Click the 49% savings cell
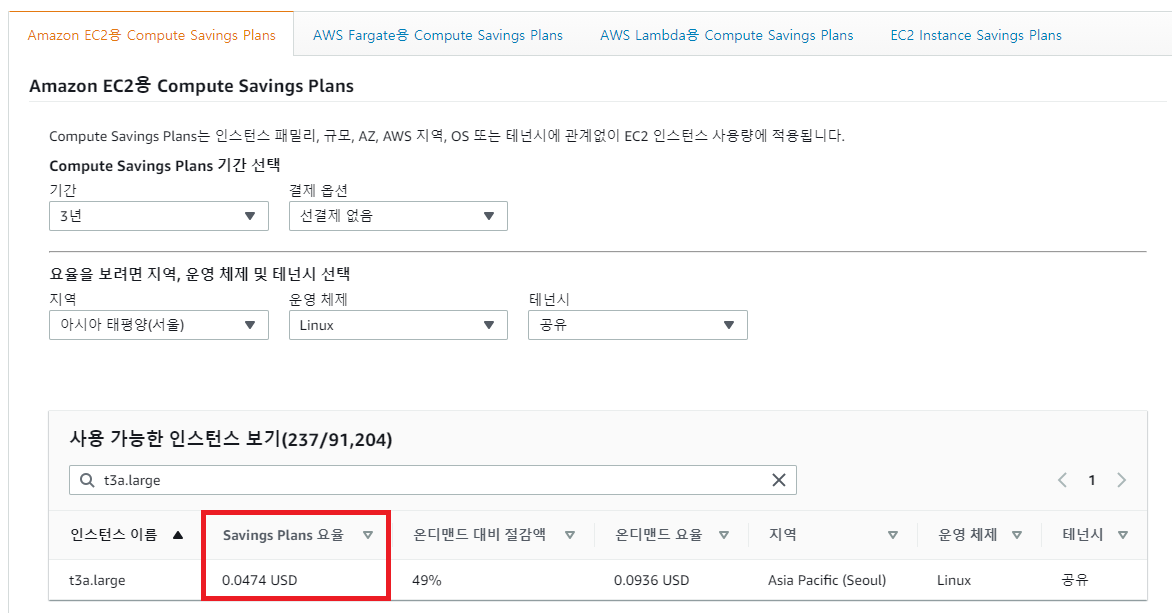Viewport: 1172px width, 613px height. tap(427, 580)
